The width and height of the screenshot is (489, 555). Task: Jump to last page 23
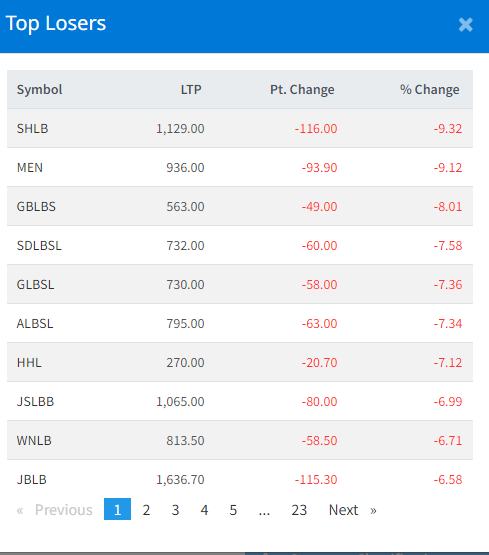[299, 510]
